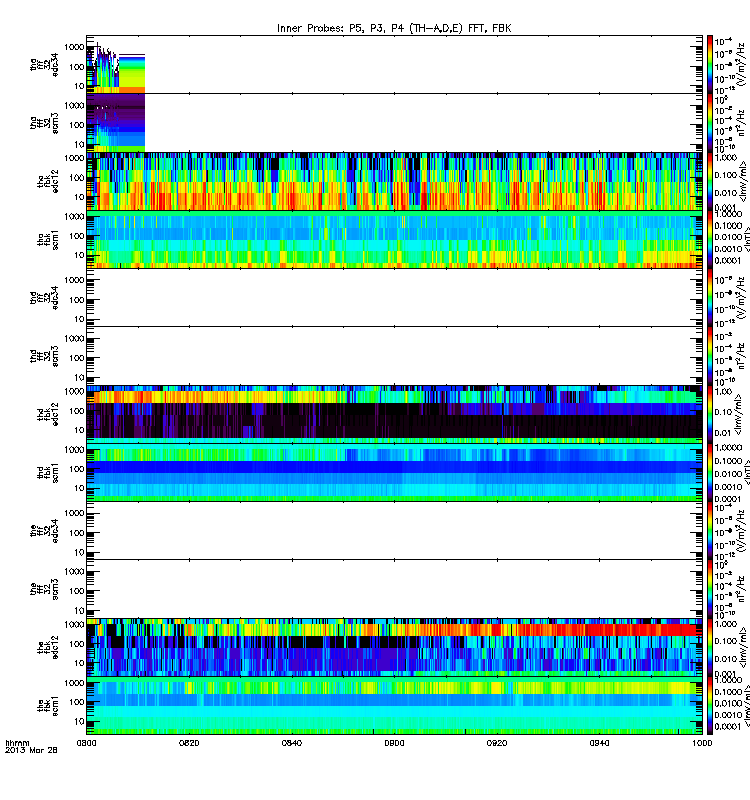Click the color bar beside tha fbk edc12
The image size is (750, 800).
coord(710,182)
